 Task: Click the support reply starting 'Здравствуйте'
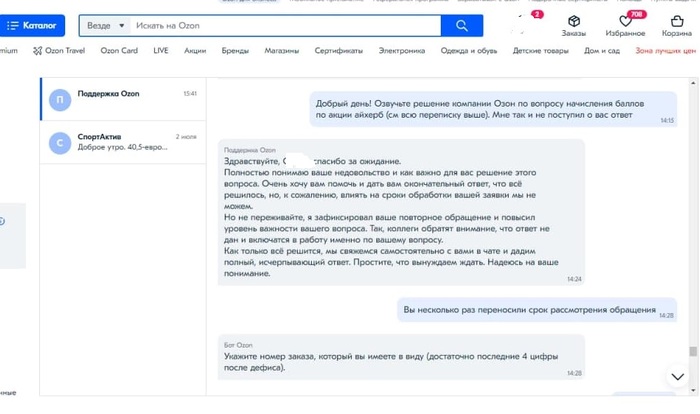(401, 212)
